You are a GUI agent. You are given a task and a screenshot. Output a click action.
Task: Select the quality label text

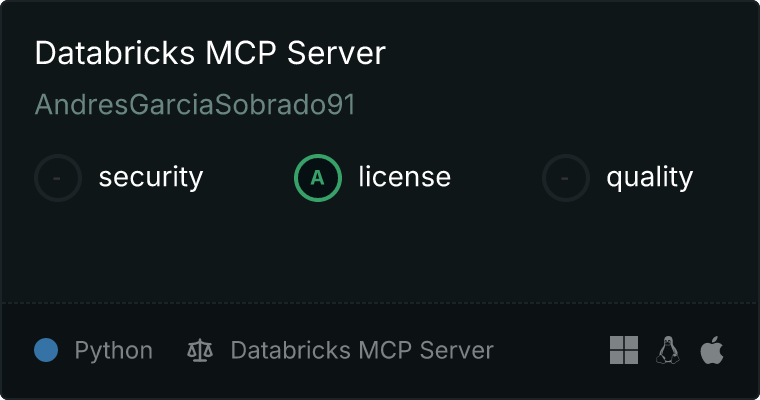649,178
